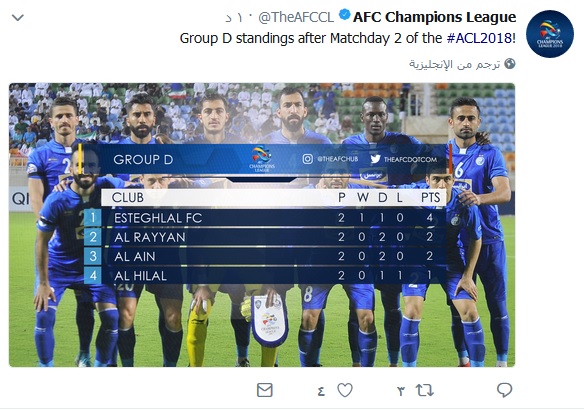Click the globe icon beside translate
This screenshot has width=584, height=410.
coord(510,64)
